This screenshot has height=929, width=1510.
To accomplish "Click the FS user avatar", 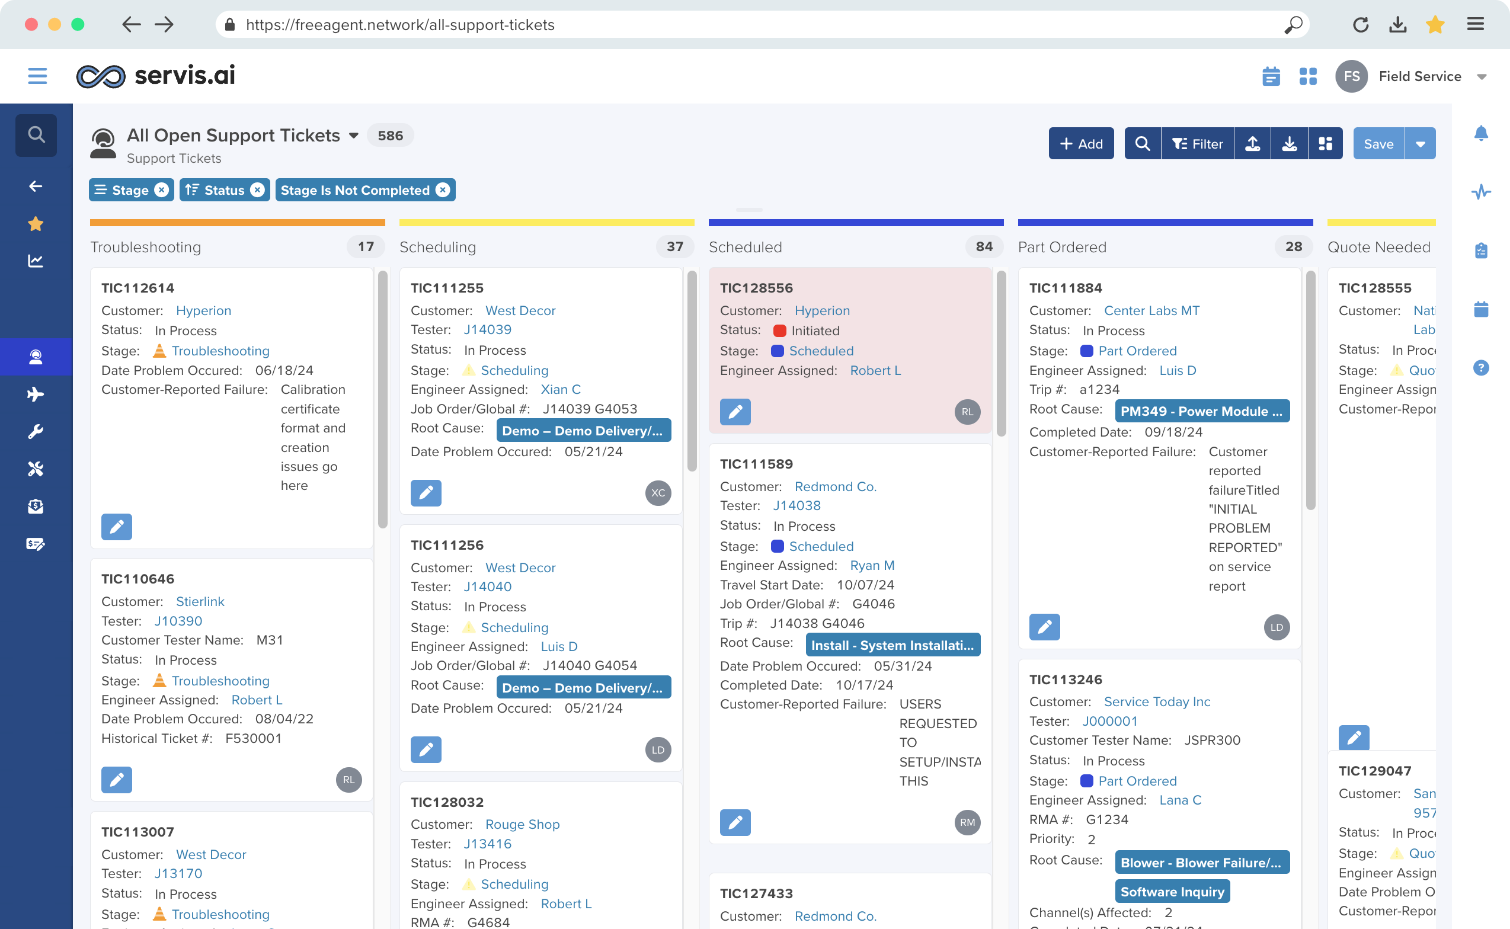I will pyautogui.click(x=1351, y=76).
